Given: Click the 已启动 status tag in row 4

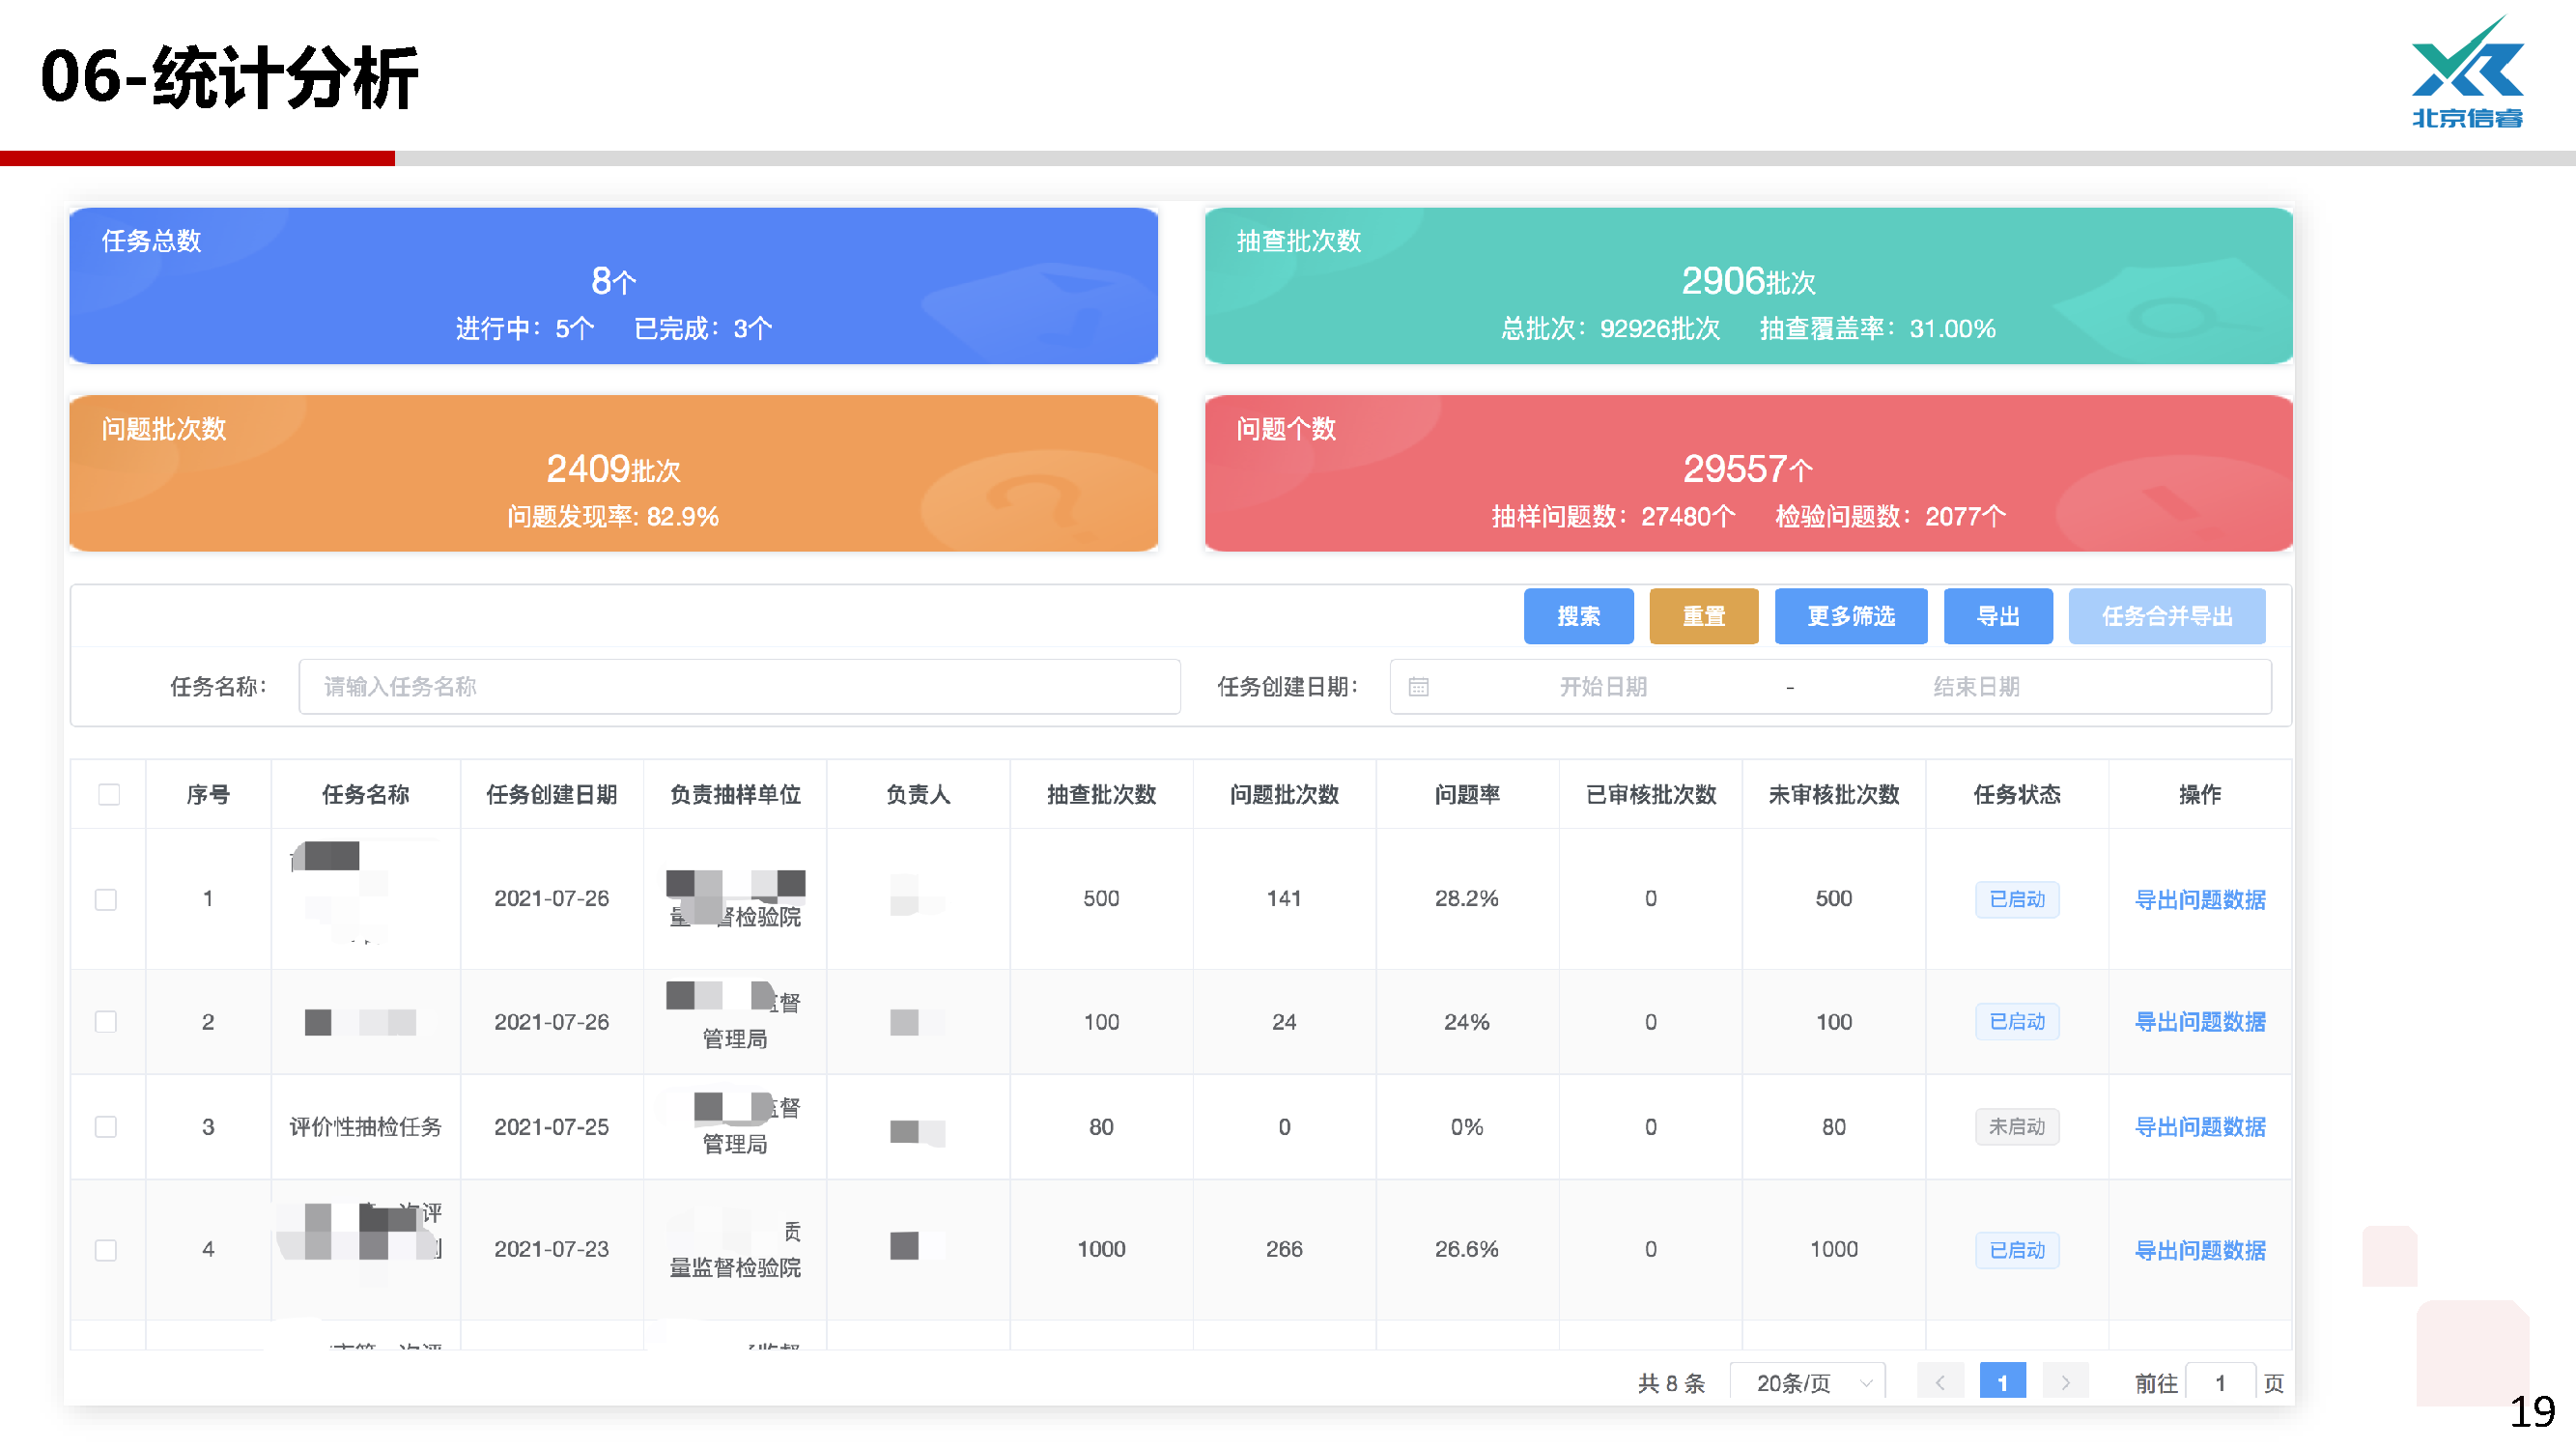Looking at the screenshot, I should pyautogui.click(x=2016, y=1250).
